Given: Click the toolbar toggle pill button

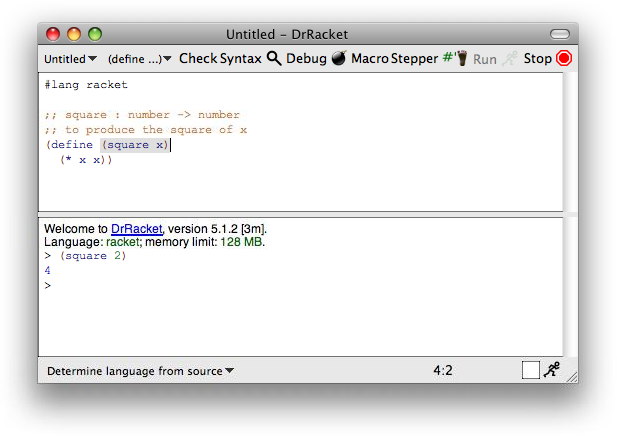Looking at the screenshot, I should coord(559,34).
